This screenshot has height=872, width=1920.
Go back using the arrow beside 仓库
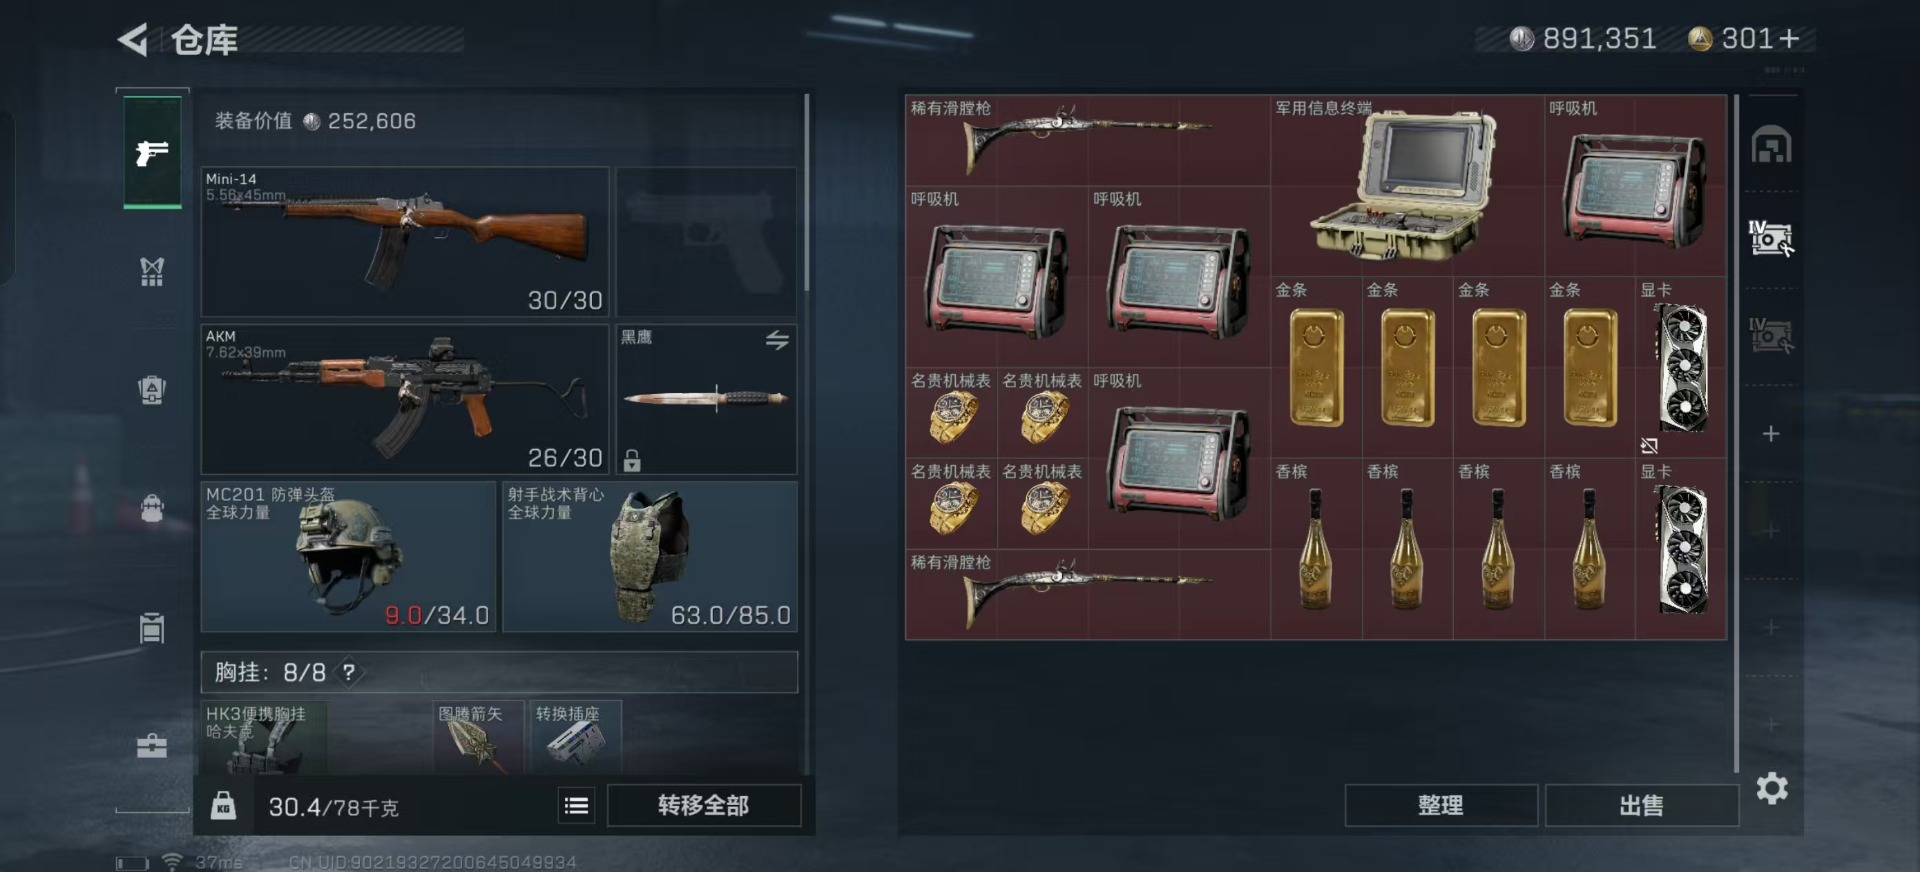[133, 40]
